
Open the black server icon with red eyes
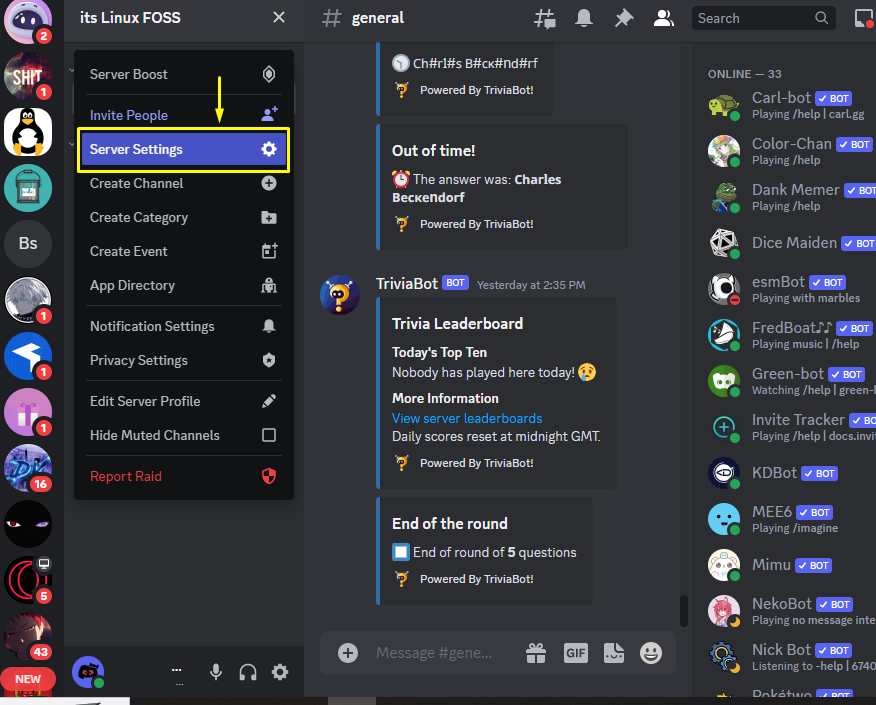point(28,524)
